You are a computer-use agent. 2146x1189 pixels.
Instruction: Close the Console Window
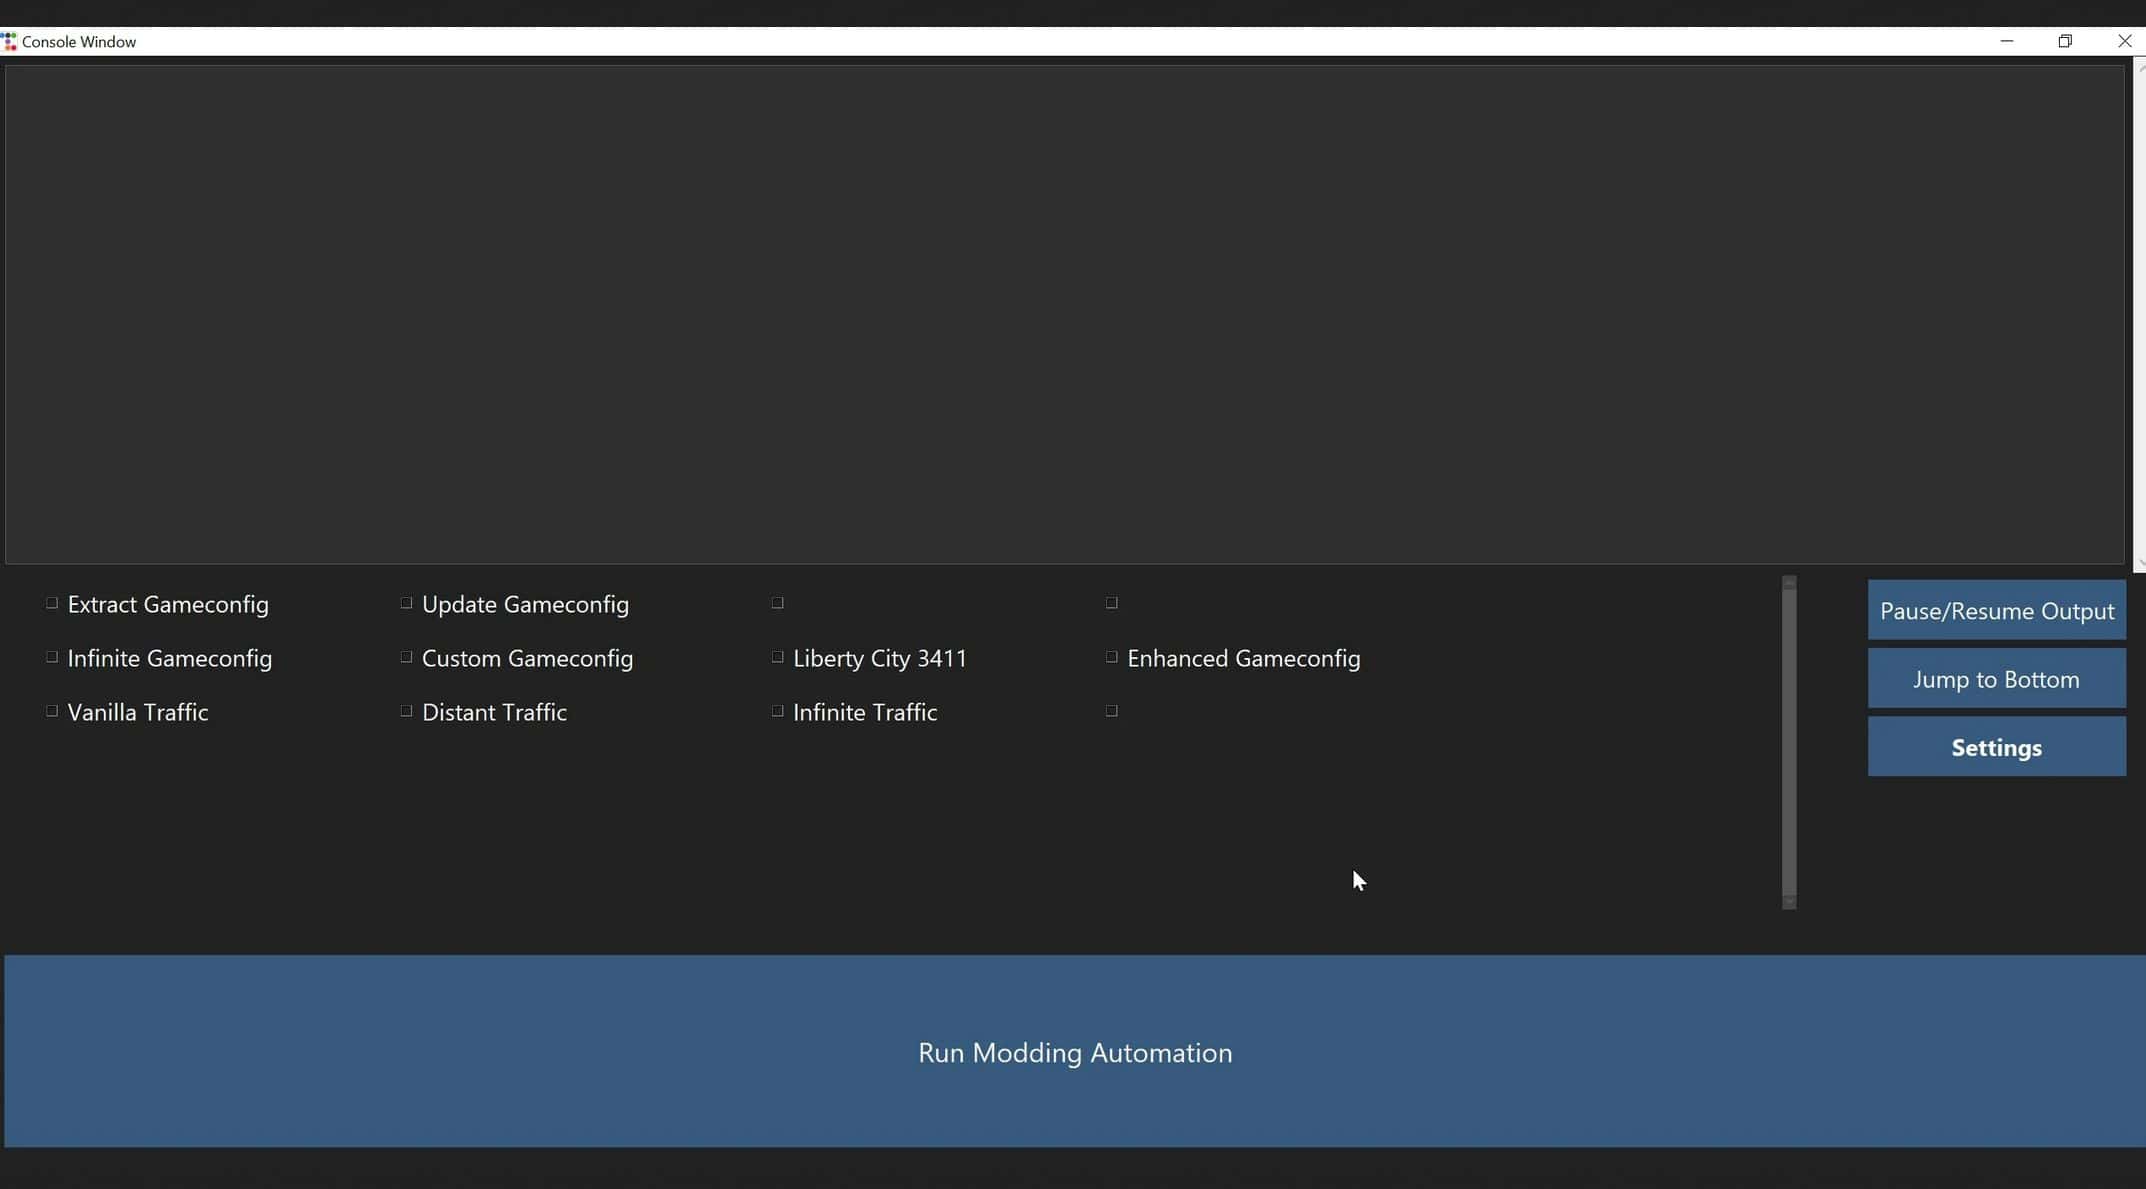pos(2124,41)
